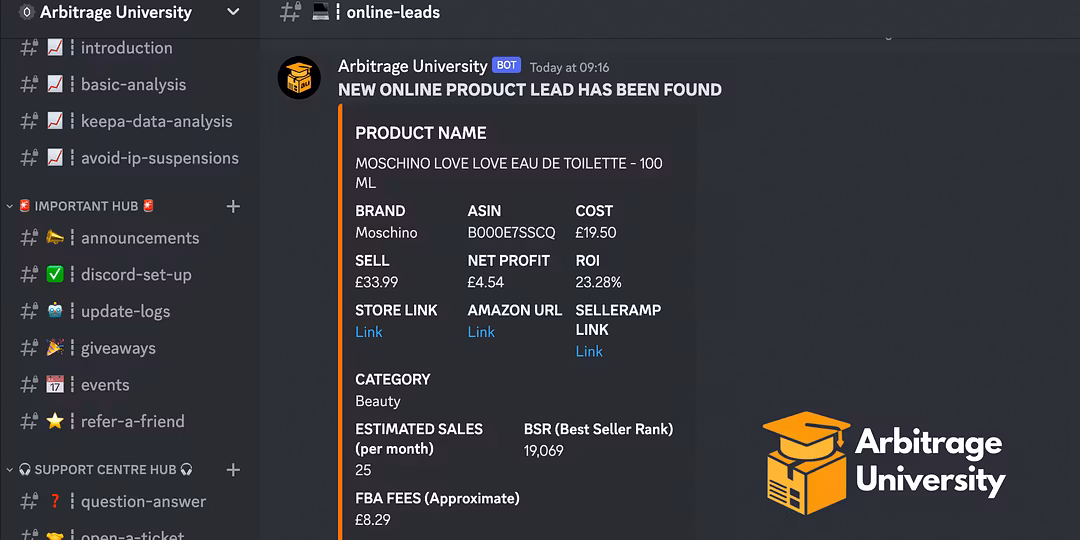Open the SELLERAMP LINK hyperlink
Viewport: 1080px width, 540px height.
pyautogui.click(x=589, y=351)
